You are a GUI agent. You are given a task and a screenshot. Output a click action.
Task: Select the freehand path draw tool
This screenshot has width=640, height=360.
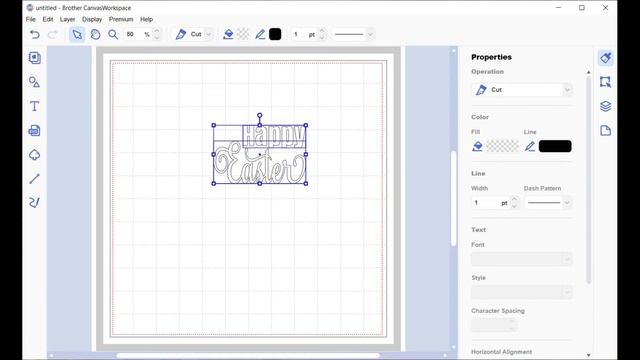click(x=35, y=202)
